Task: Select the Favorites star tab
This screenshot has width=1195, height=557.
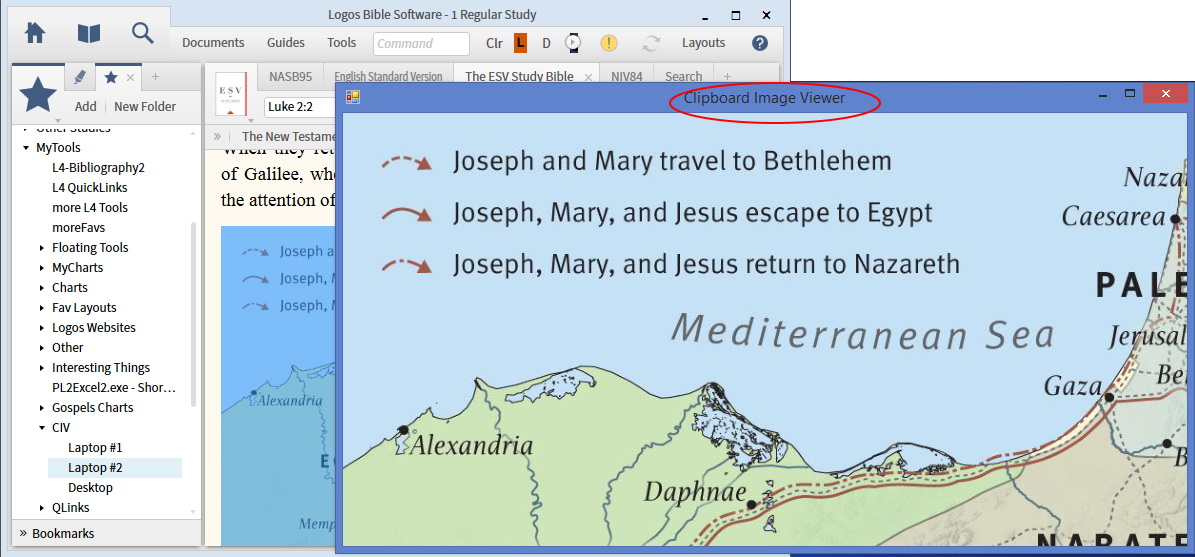Action: (x=111, y=77)
